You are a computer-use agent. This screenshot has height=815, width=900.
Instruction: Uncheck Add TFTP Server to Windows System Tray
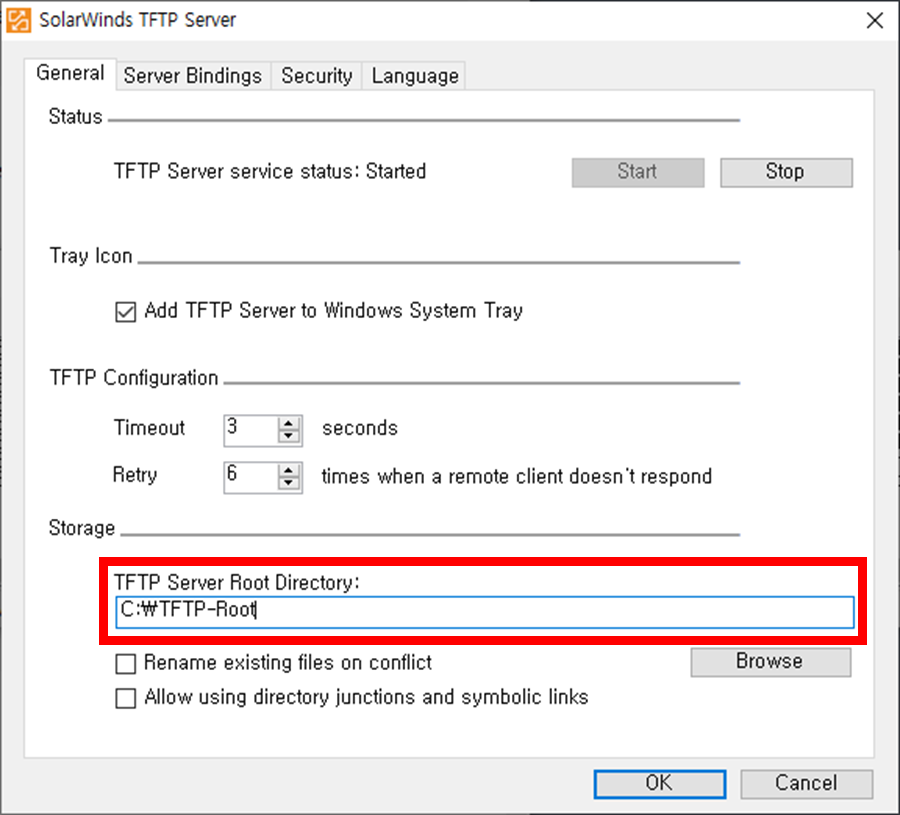tap(126, 312)
